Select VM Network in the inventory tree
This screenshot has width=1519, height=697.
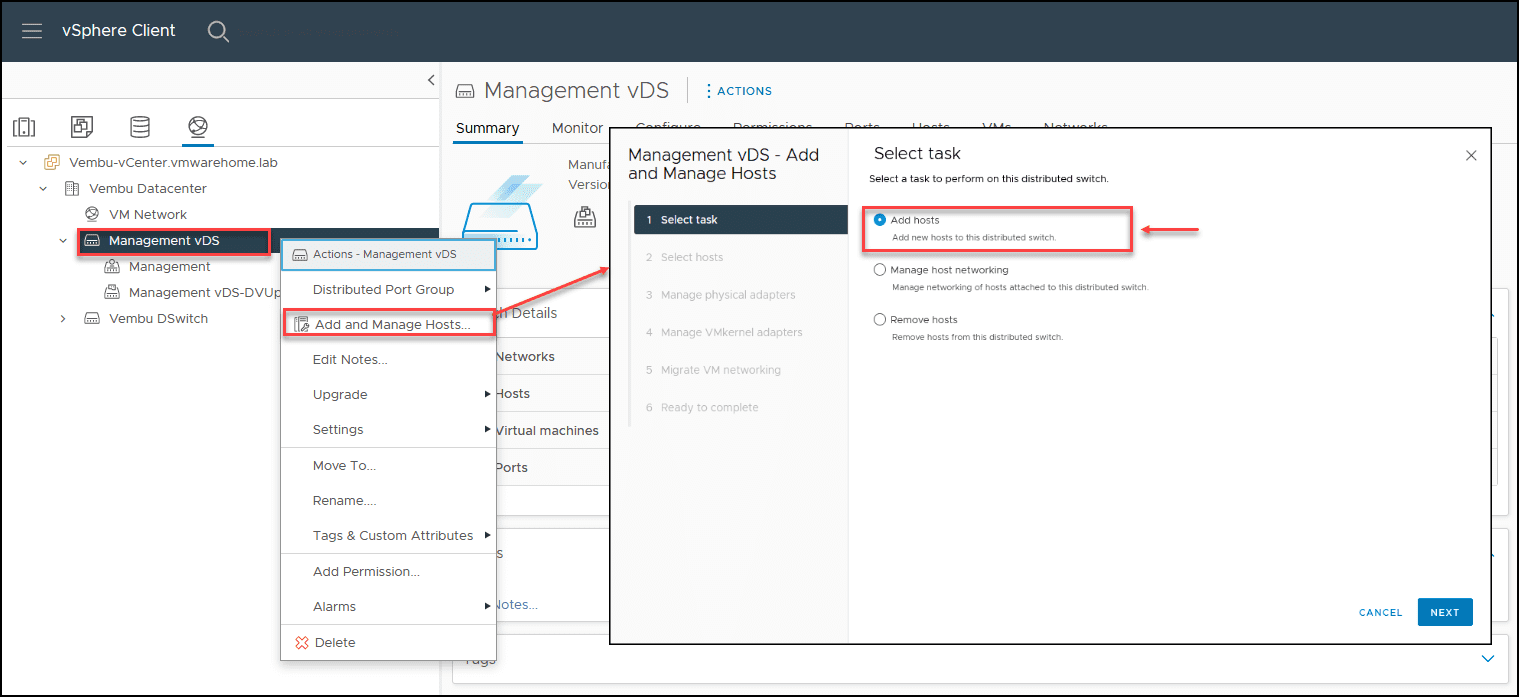pos(148,214)
